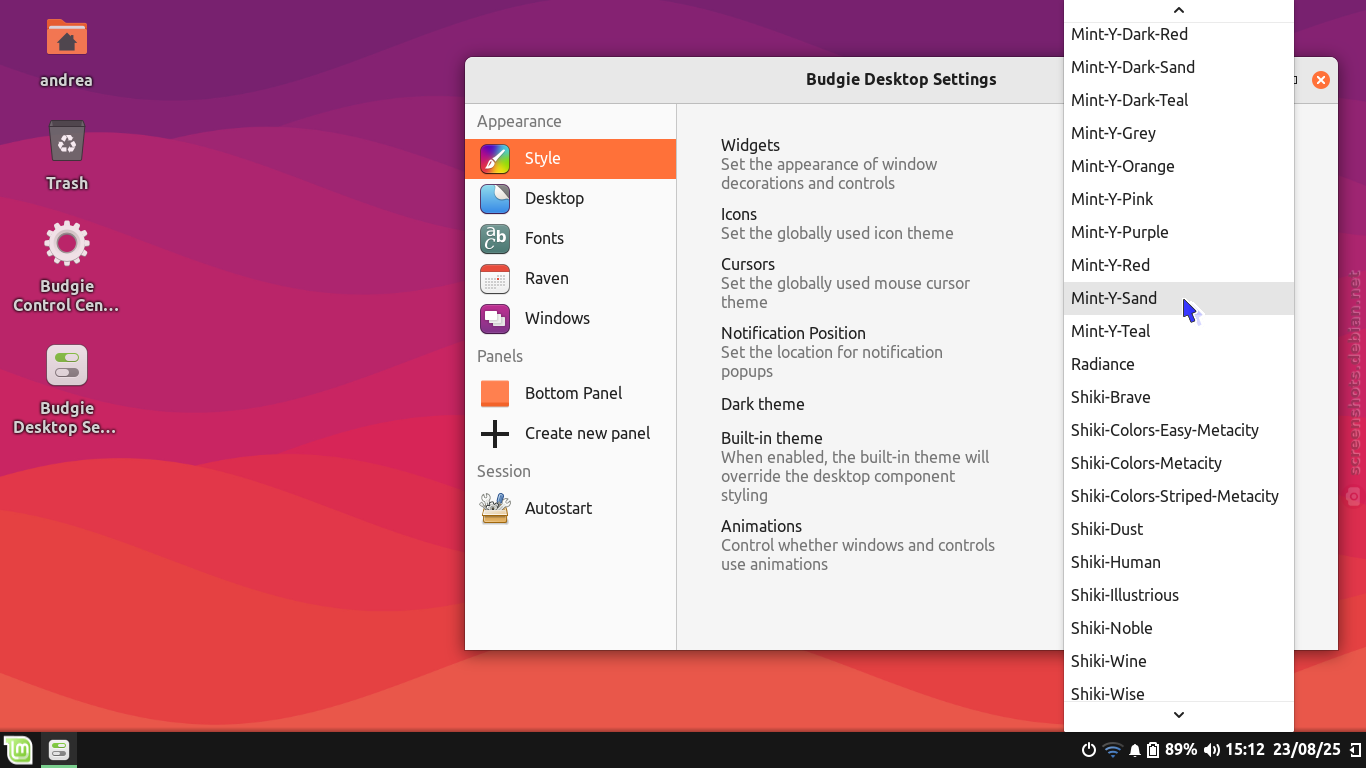Open the Desktop settings page
Image resolution: width=1366 pixels, height=768 pixels.
coord(570,198)
